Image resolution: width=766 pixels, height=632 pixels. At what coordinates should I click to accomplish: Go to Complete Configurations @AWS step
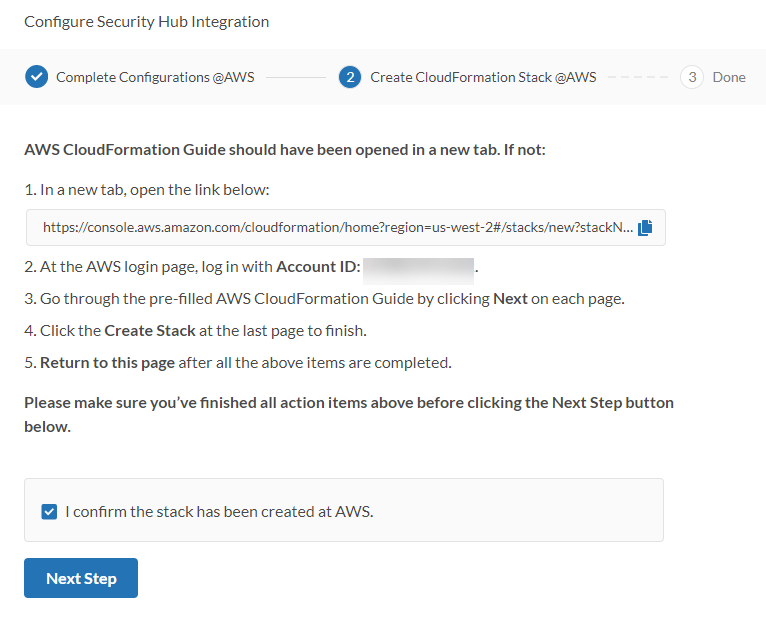(x=154, y=77)
